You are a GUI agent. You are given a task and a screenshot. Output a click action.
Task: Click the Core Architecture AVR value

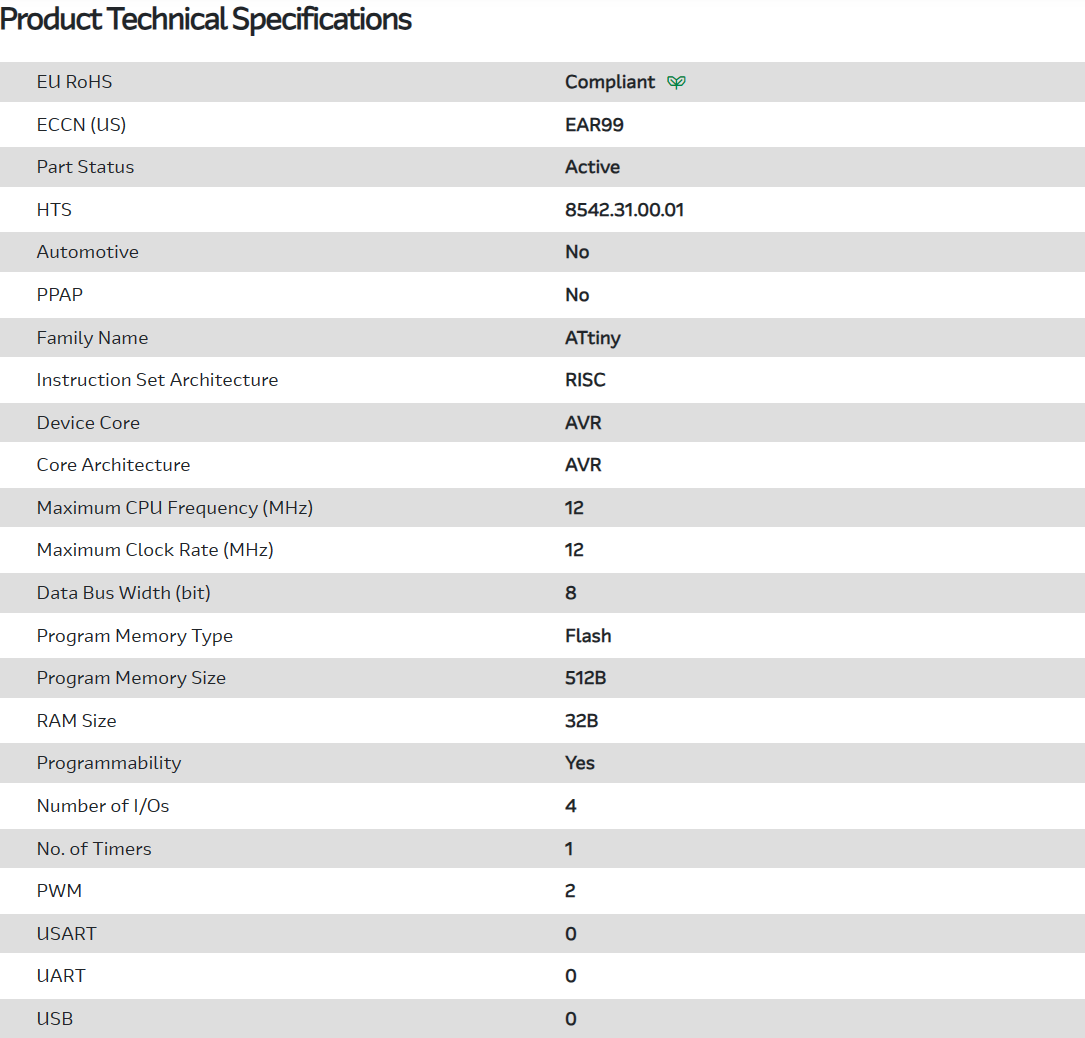(583, 465)
